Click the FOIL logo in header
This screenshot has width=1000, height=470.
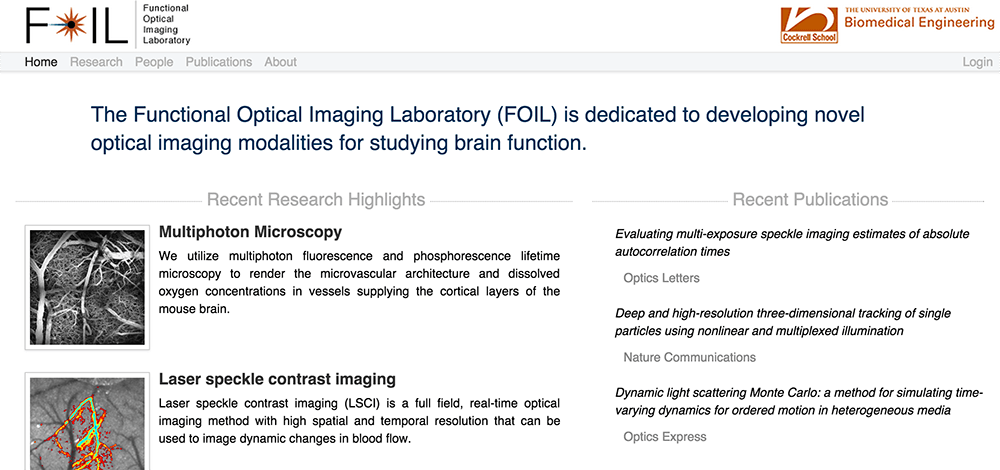[x=76, y=25]
